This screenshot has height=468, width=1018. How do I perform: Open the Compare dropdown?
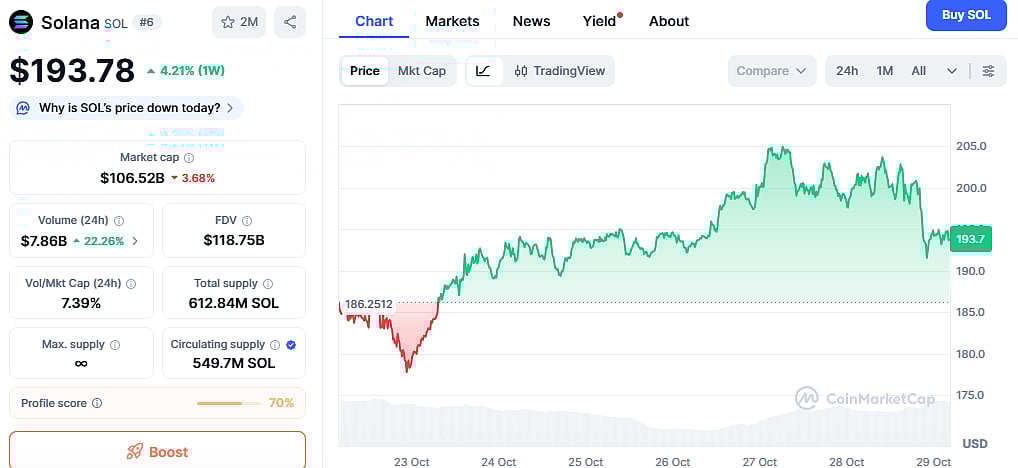[x=771, y=71]
